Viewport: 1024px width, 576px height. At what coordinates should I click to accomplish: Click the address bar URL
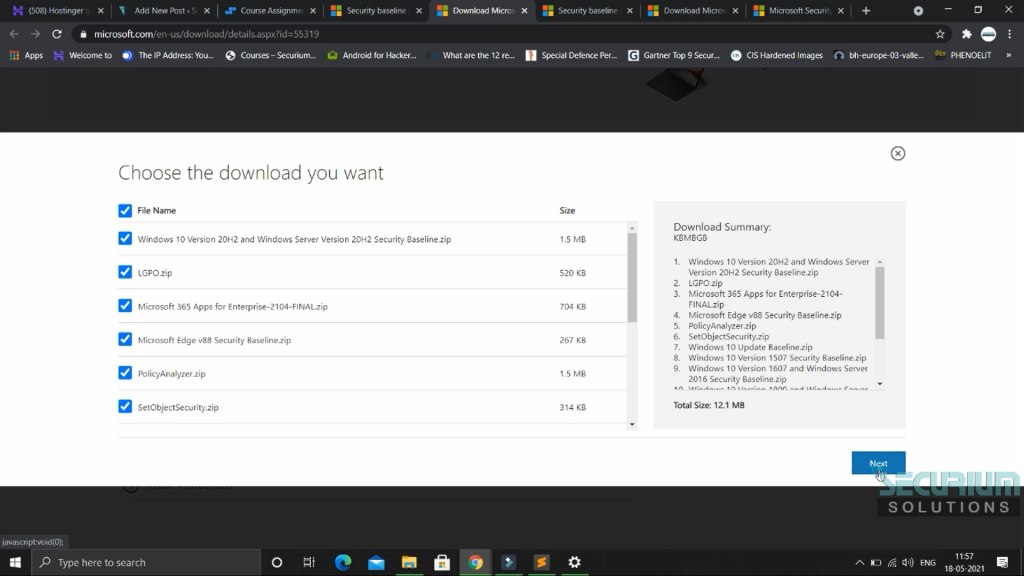point(206,34)
